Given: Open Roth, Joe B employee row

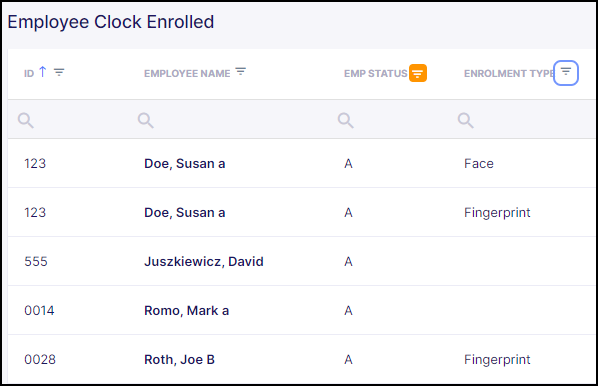Looking at the screenshot, I should (301, 359).
